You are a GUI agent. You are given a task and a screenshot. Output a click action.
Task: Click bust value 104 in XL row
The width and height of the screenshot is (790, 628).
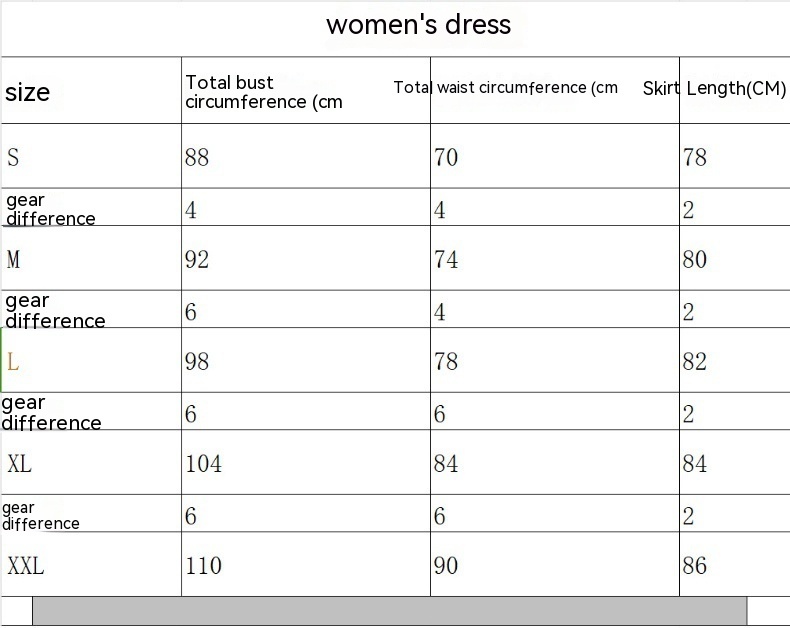click(x=203, y=464)
